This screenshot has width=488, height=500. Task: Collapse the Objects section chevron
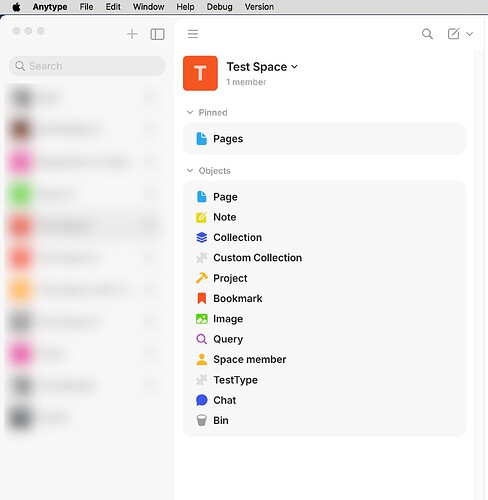(x=190, y=171)
